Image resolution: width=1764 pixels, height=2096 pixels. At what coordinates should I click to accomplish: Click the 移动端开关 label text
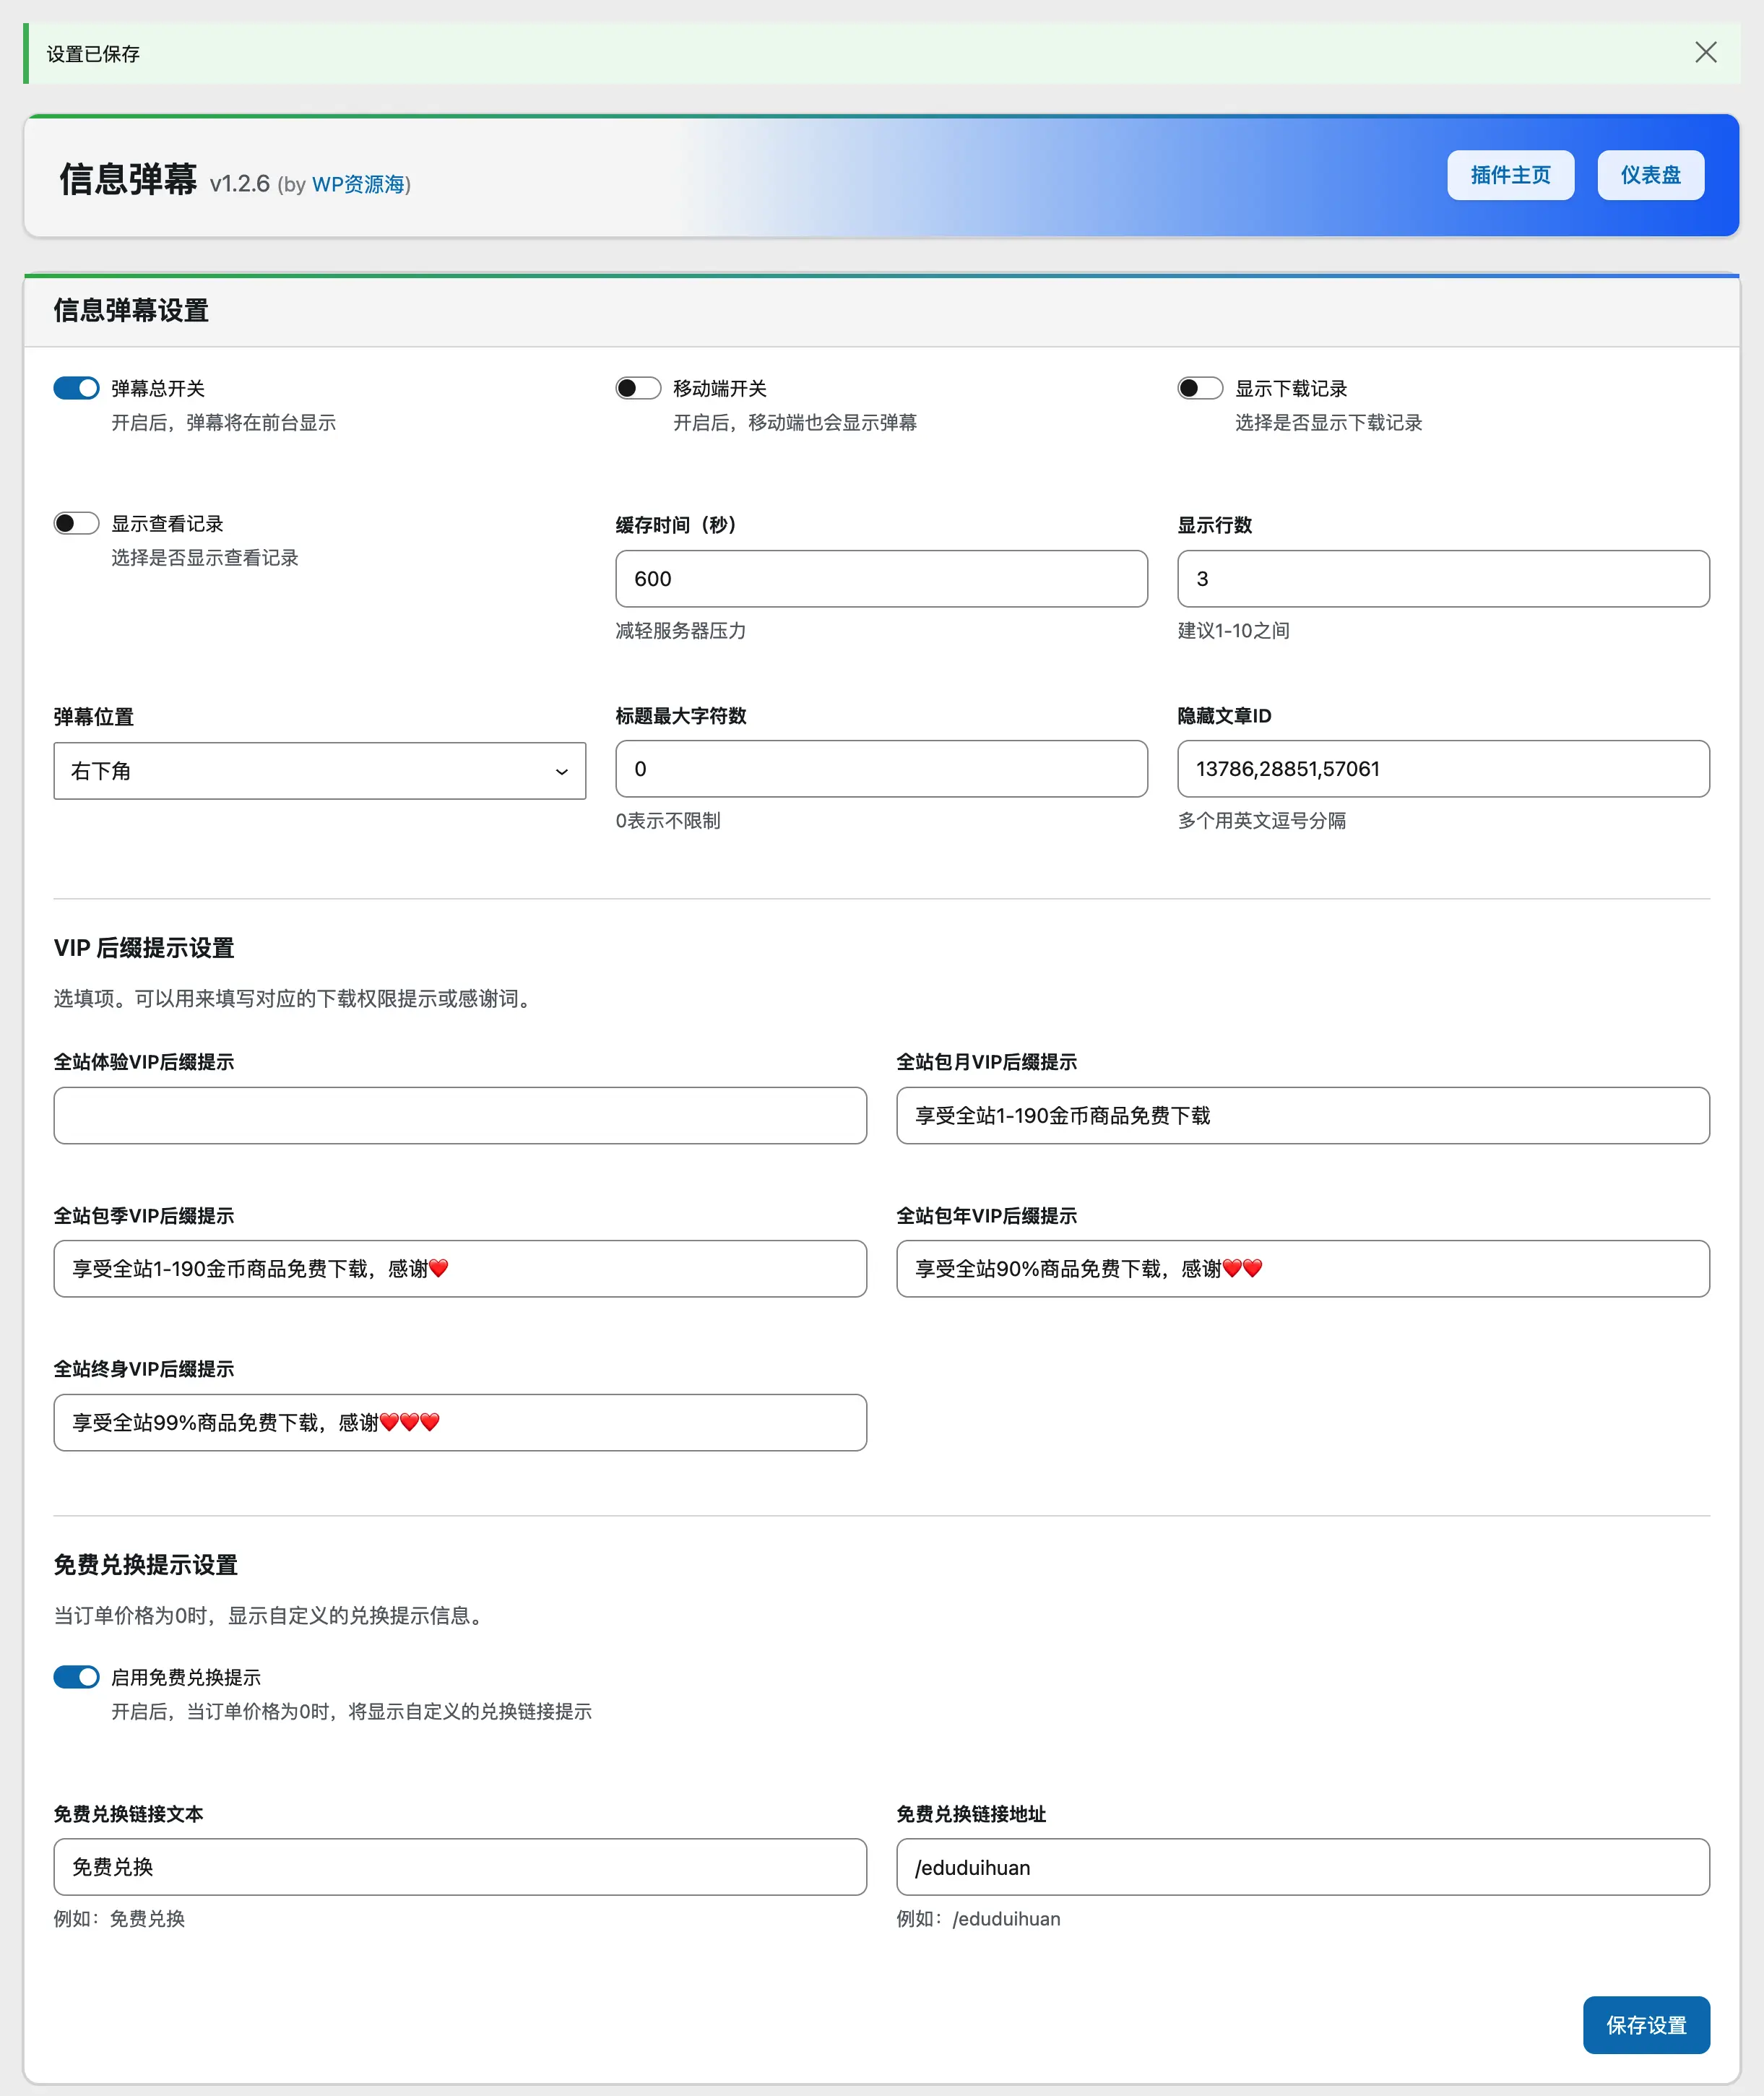[x=720, y=388]
